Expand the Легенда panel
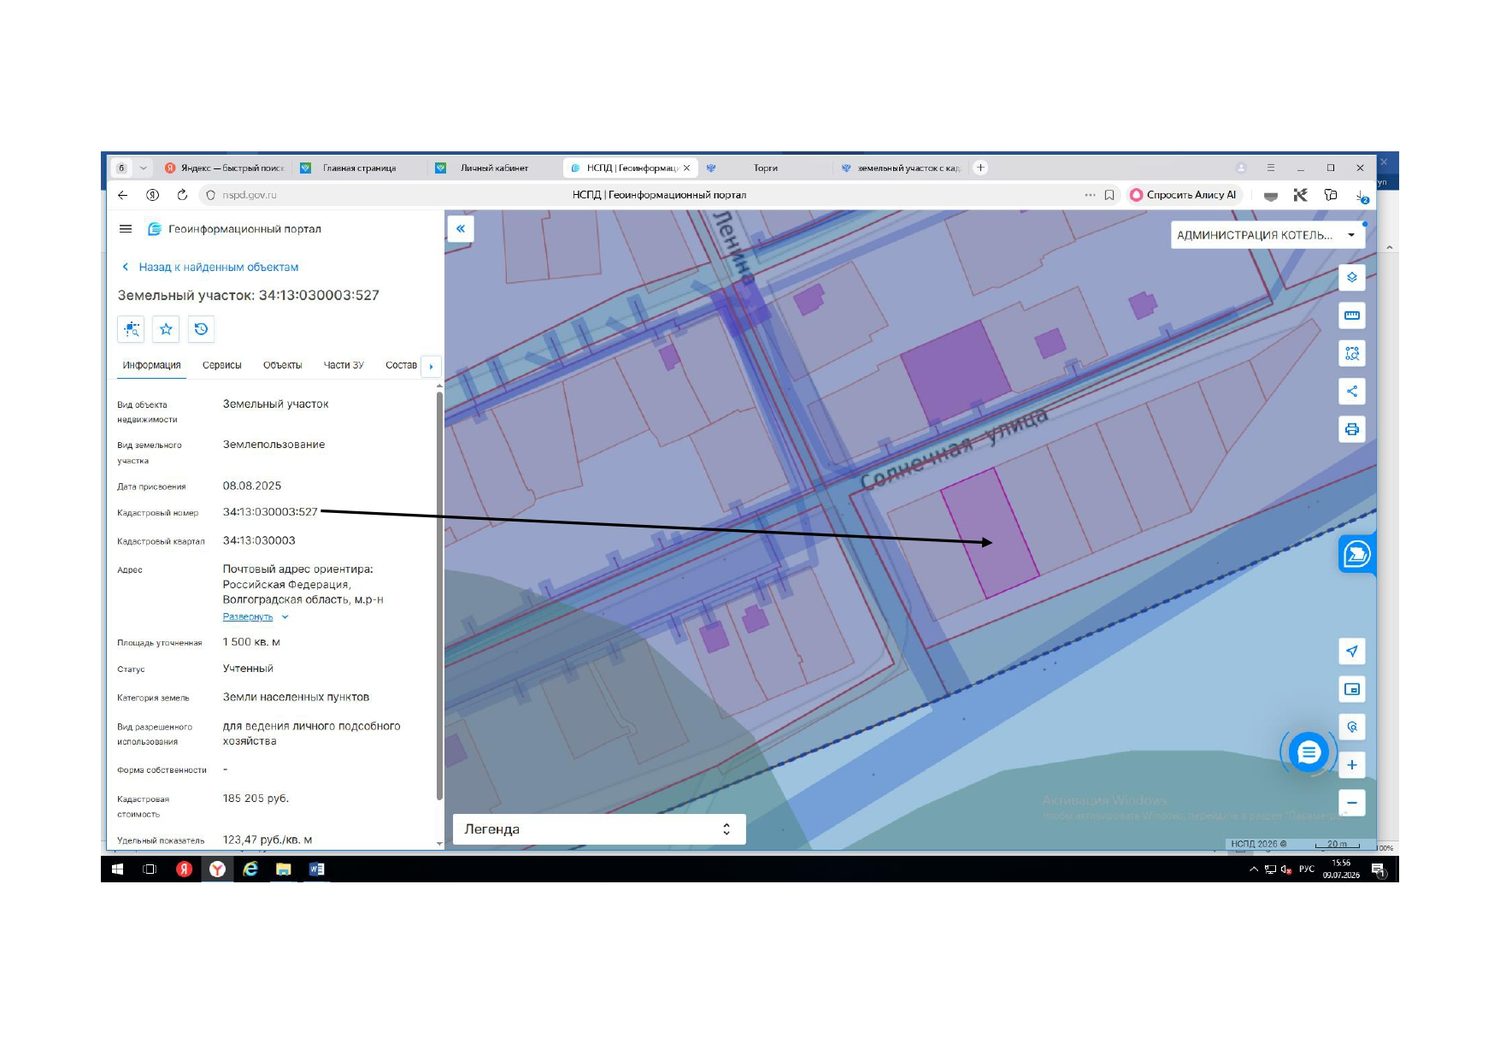Image resolution: width=1500 pixels, height=1061 pixels. coord(599,829)
